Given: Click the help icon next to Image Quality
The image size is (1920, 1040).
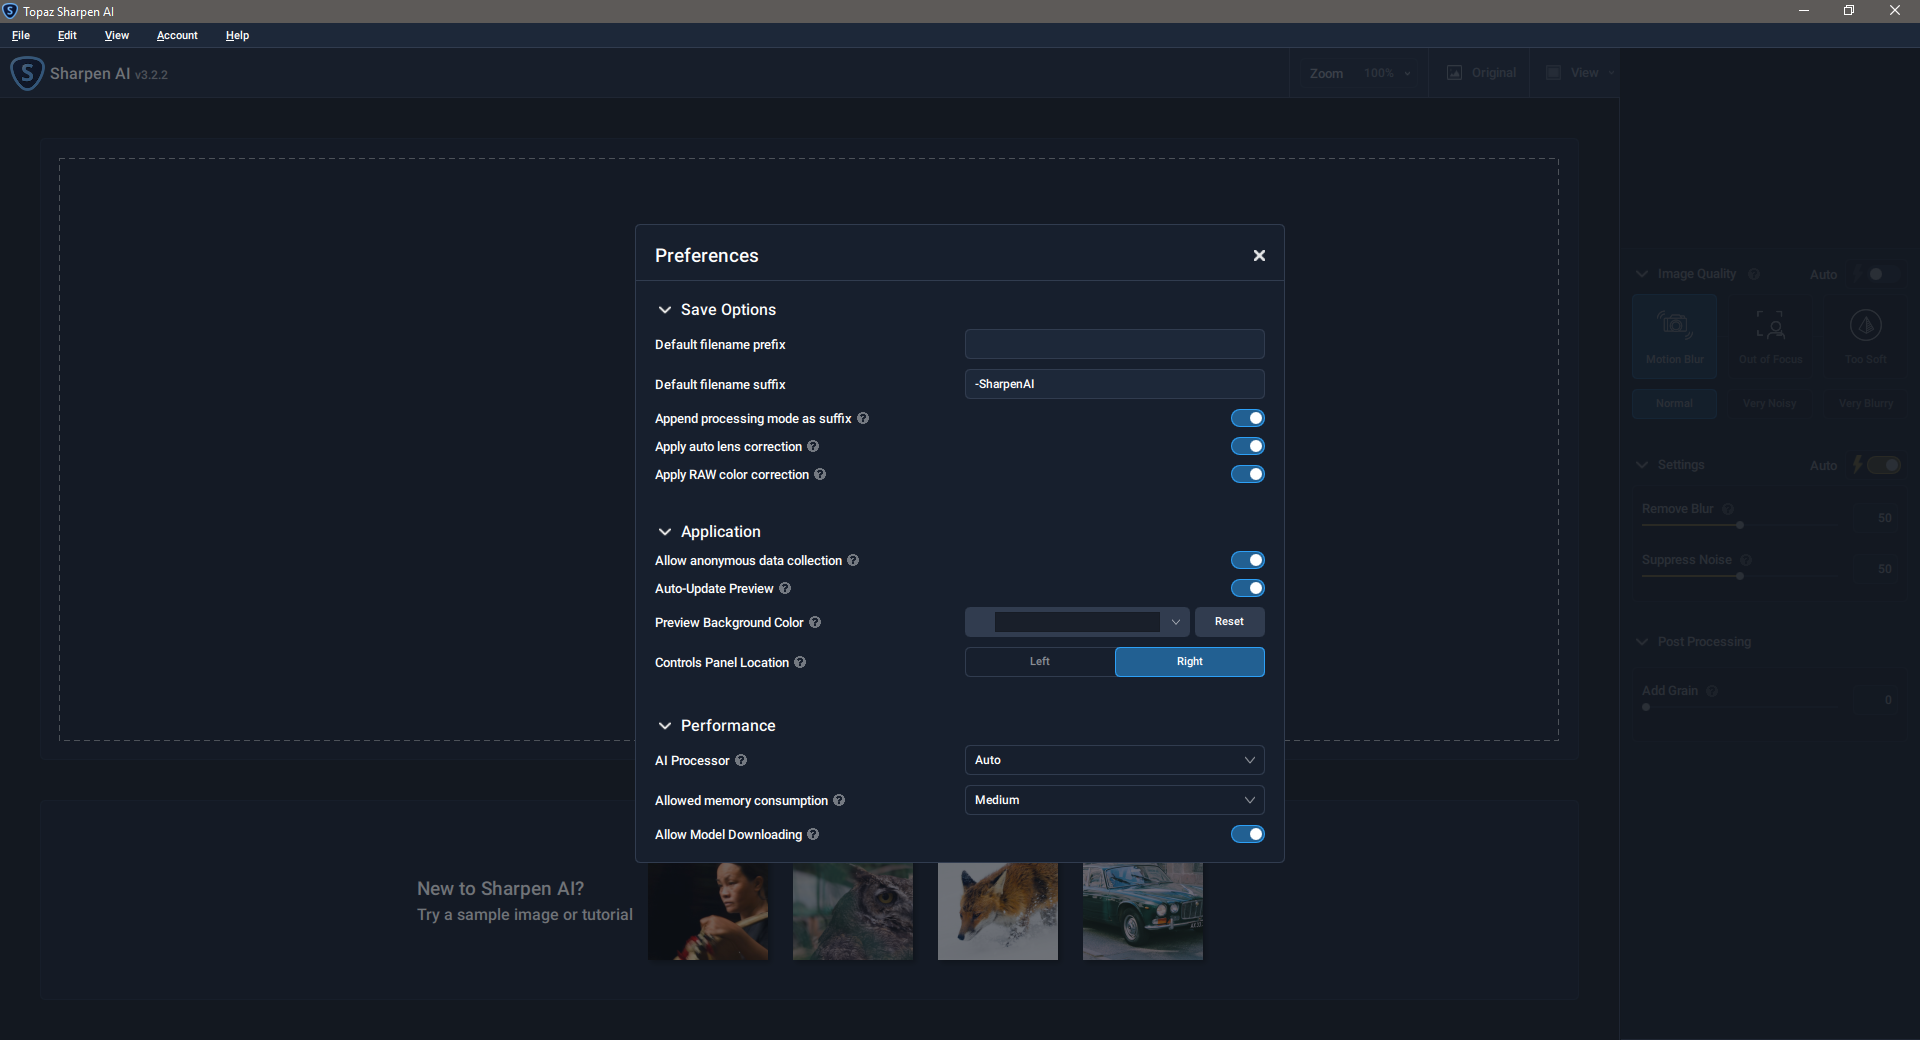Looking at the screenshot, I should pyautogui.click(x=1754, y=274).
